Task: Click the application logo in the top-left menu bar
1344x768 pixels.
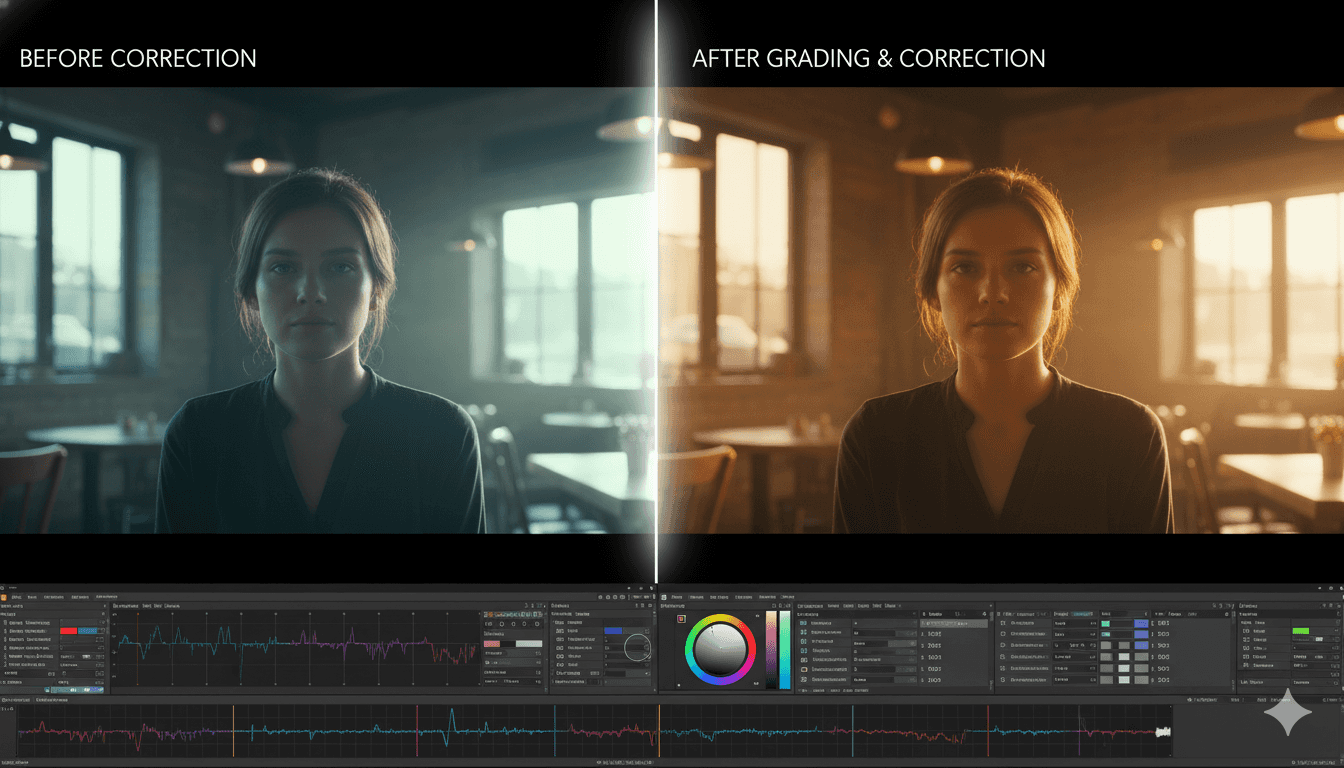Action: [x=5, y=597]
